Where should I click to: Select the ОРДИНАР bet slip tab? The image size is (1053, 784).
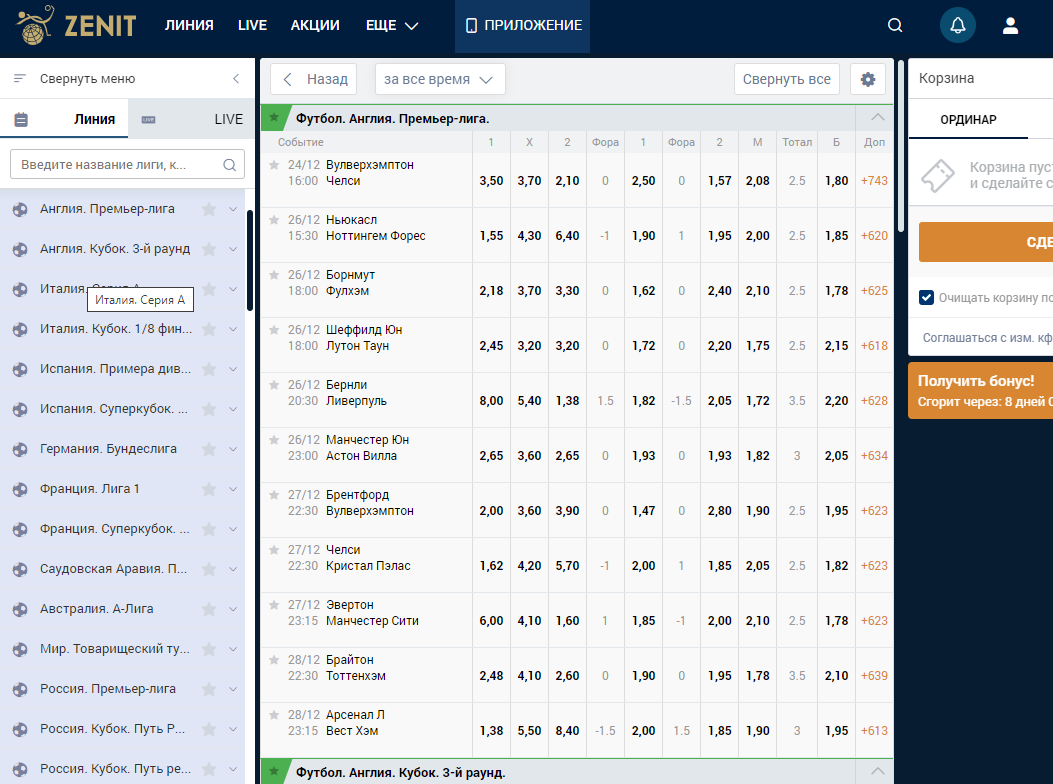(968, 120)
